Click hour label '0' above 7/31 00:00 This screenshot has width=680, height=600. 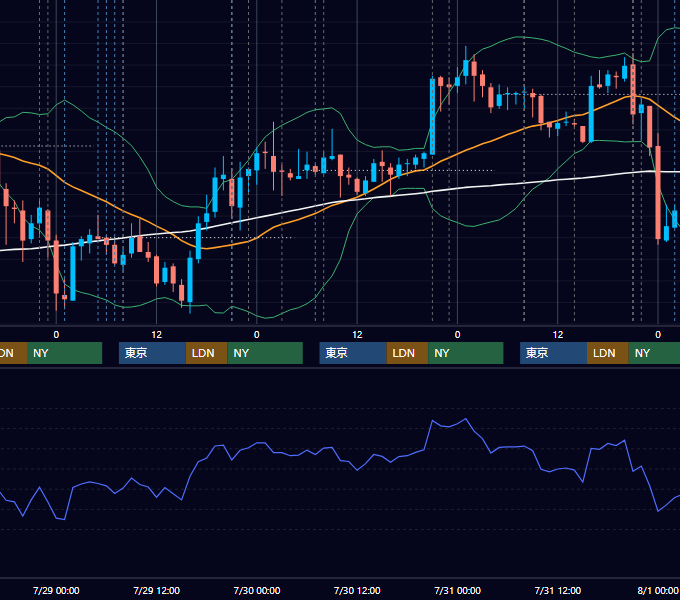tap(457, 335)
